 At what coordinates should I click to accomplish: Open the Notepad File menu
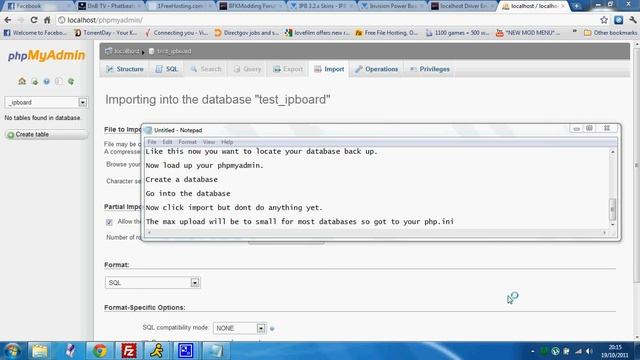[x=152, y=142]
